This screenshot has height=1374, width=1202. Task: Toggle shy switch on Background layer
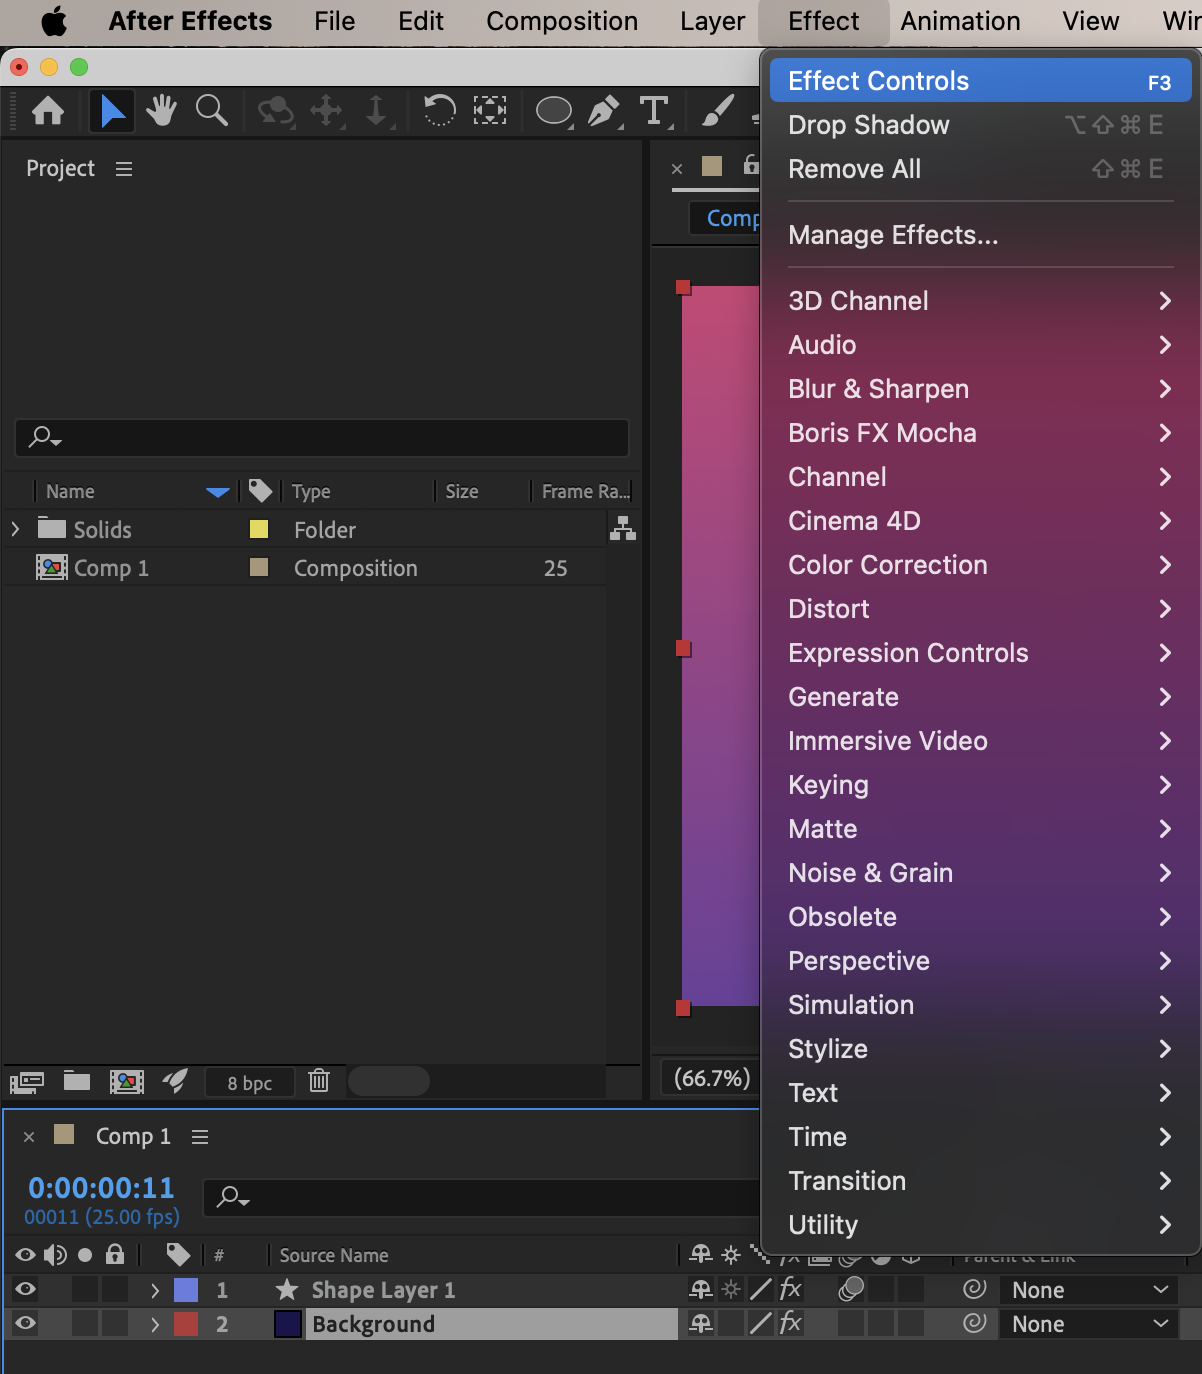pyautogui.click(x=701, y=1324)
